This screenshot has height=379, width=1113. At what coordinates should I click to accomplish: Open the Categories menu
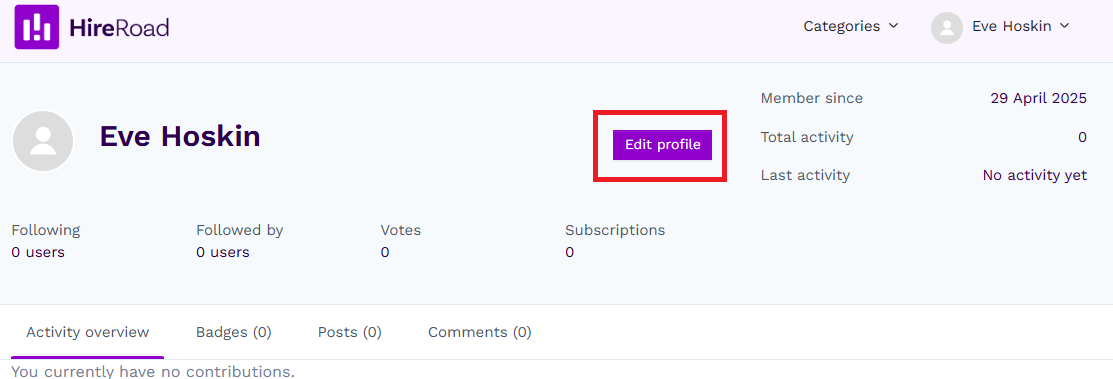click(851, 26)
